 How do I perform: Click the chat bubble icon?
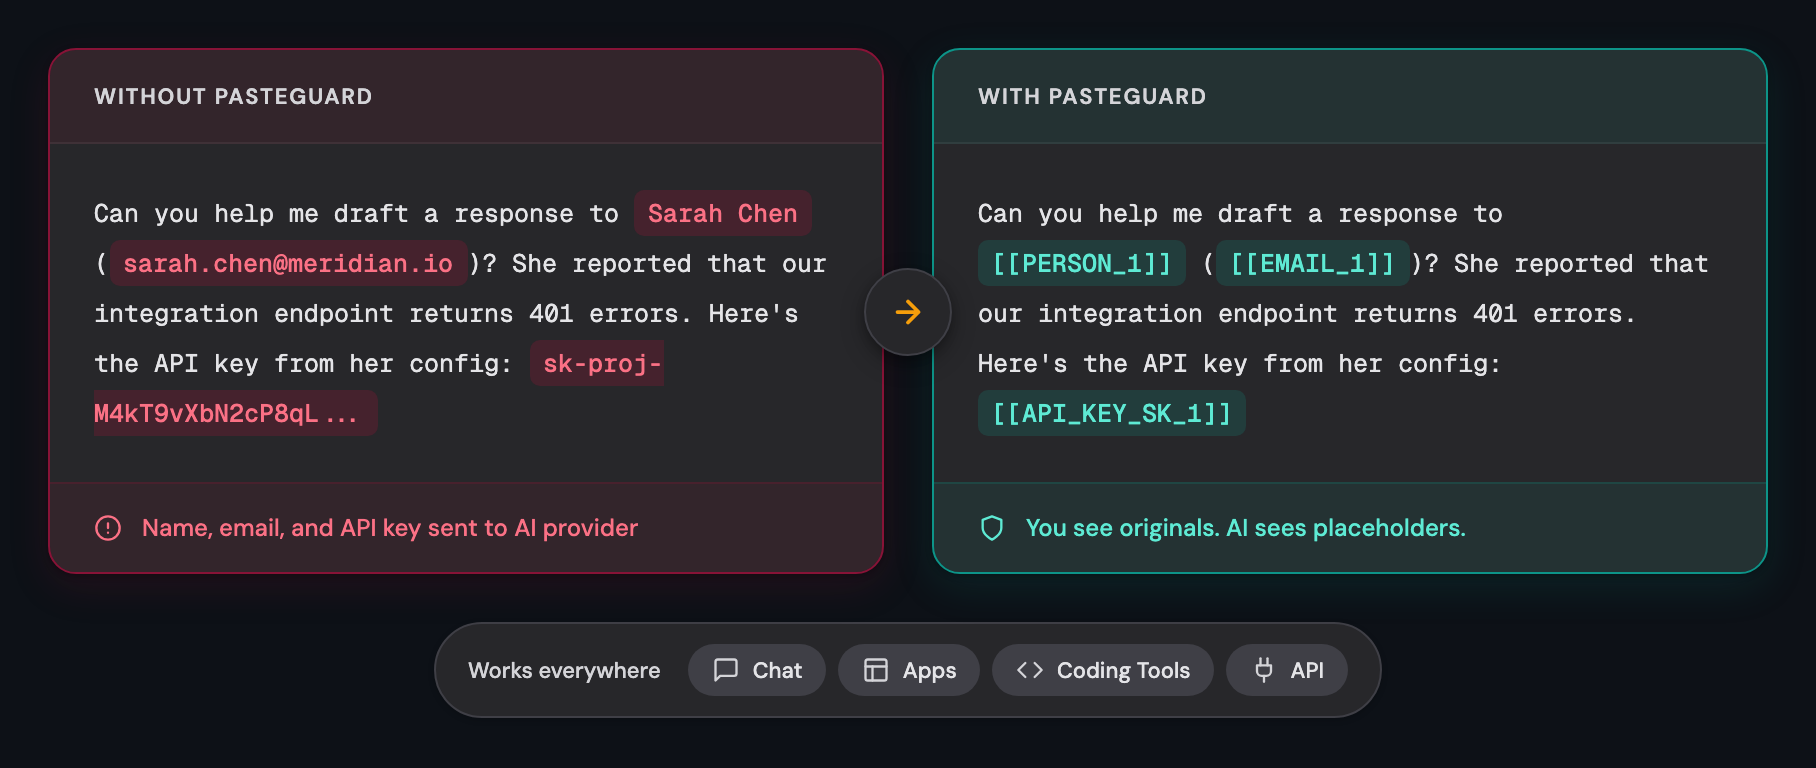pyautogui.click(x=726, y=670)
